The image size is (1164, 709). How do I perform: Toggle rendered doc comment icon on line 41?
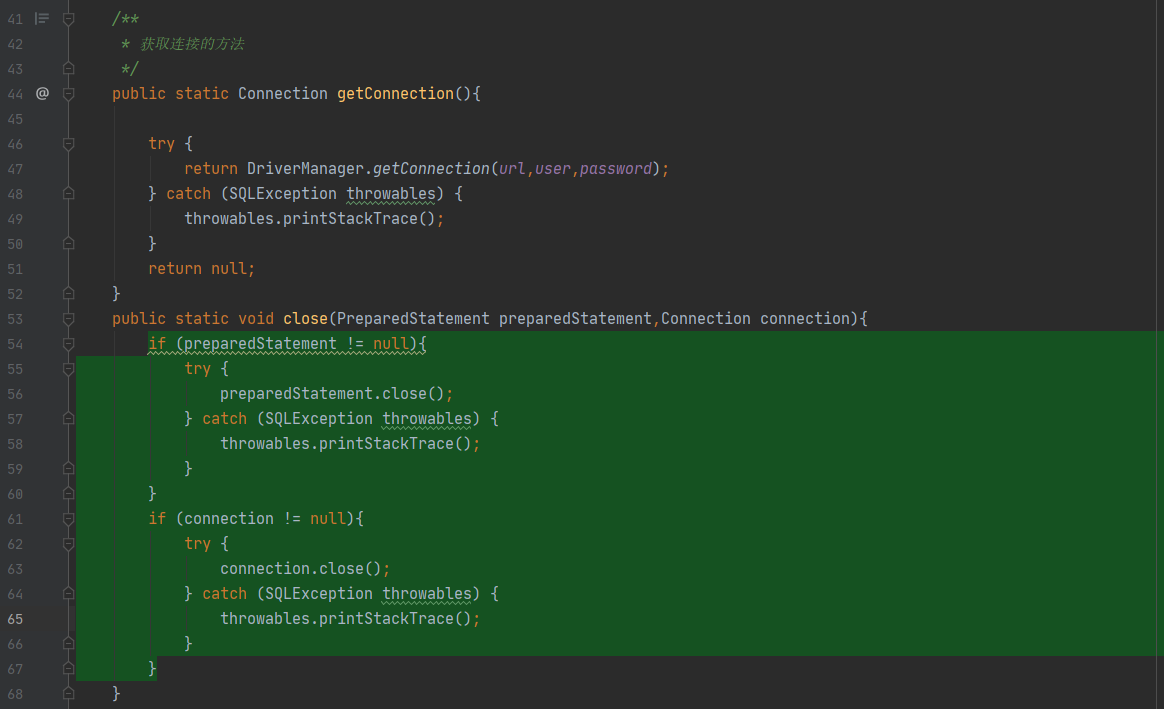coord(42,19)
